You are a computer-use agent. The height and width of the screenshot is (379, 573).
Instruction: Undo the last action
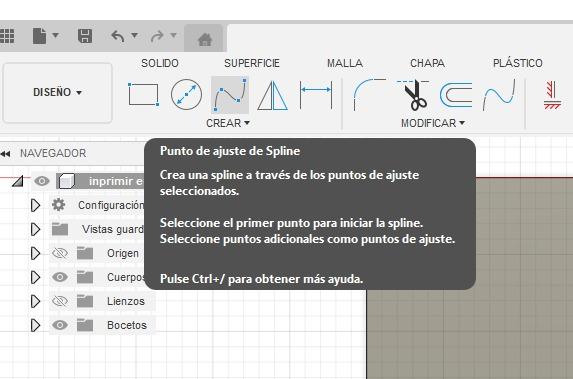coord(118,36)
